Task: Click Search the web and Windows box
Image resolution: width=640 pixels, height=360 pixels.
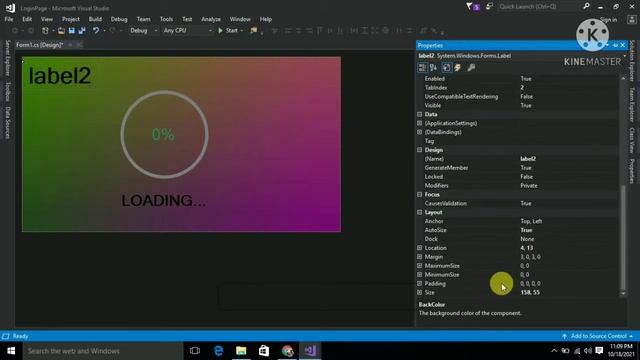Action: [x=102, y=351]
